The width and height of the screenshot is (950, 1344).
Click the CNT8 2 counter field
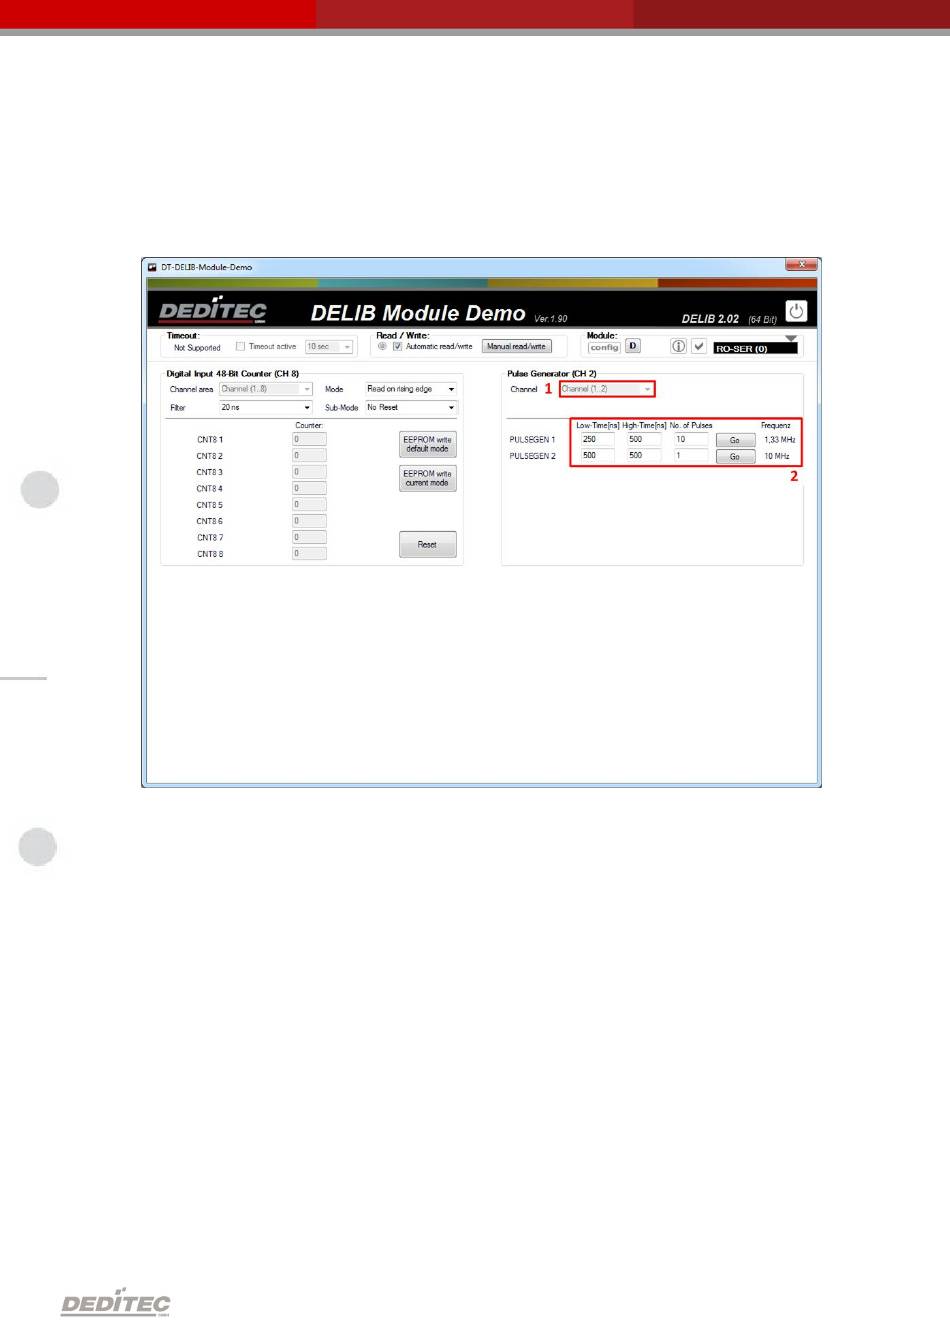tap(309, 456)
